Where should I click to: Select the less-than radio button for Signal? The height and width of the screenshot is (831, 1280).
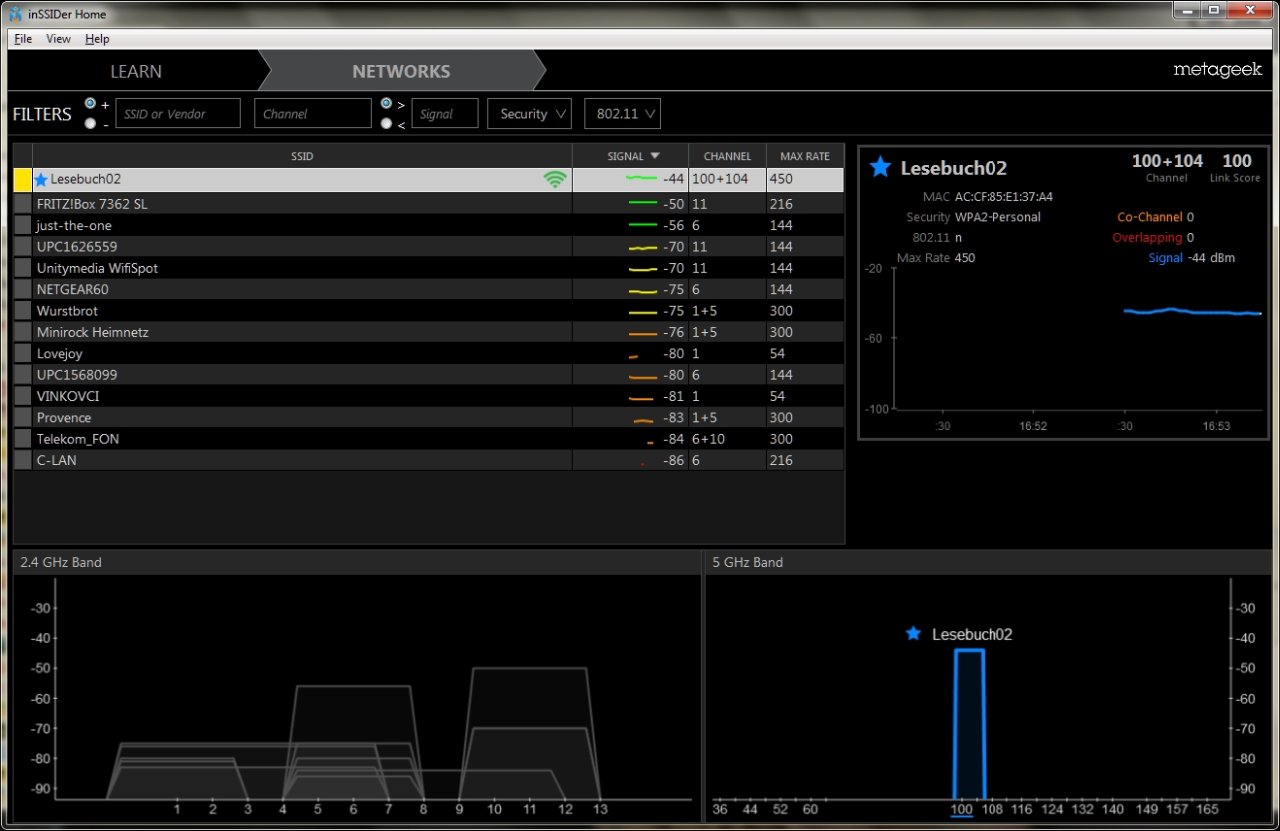[386, 124]
